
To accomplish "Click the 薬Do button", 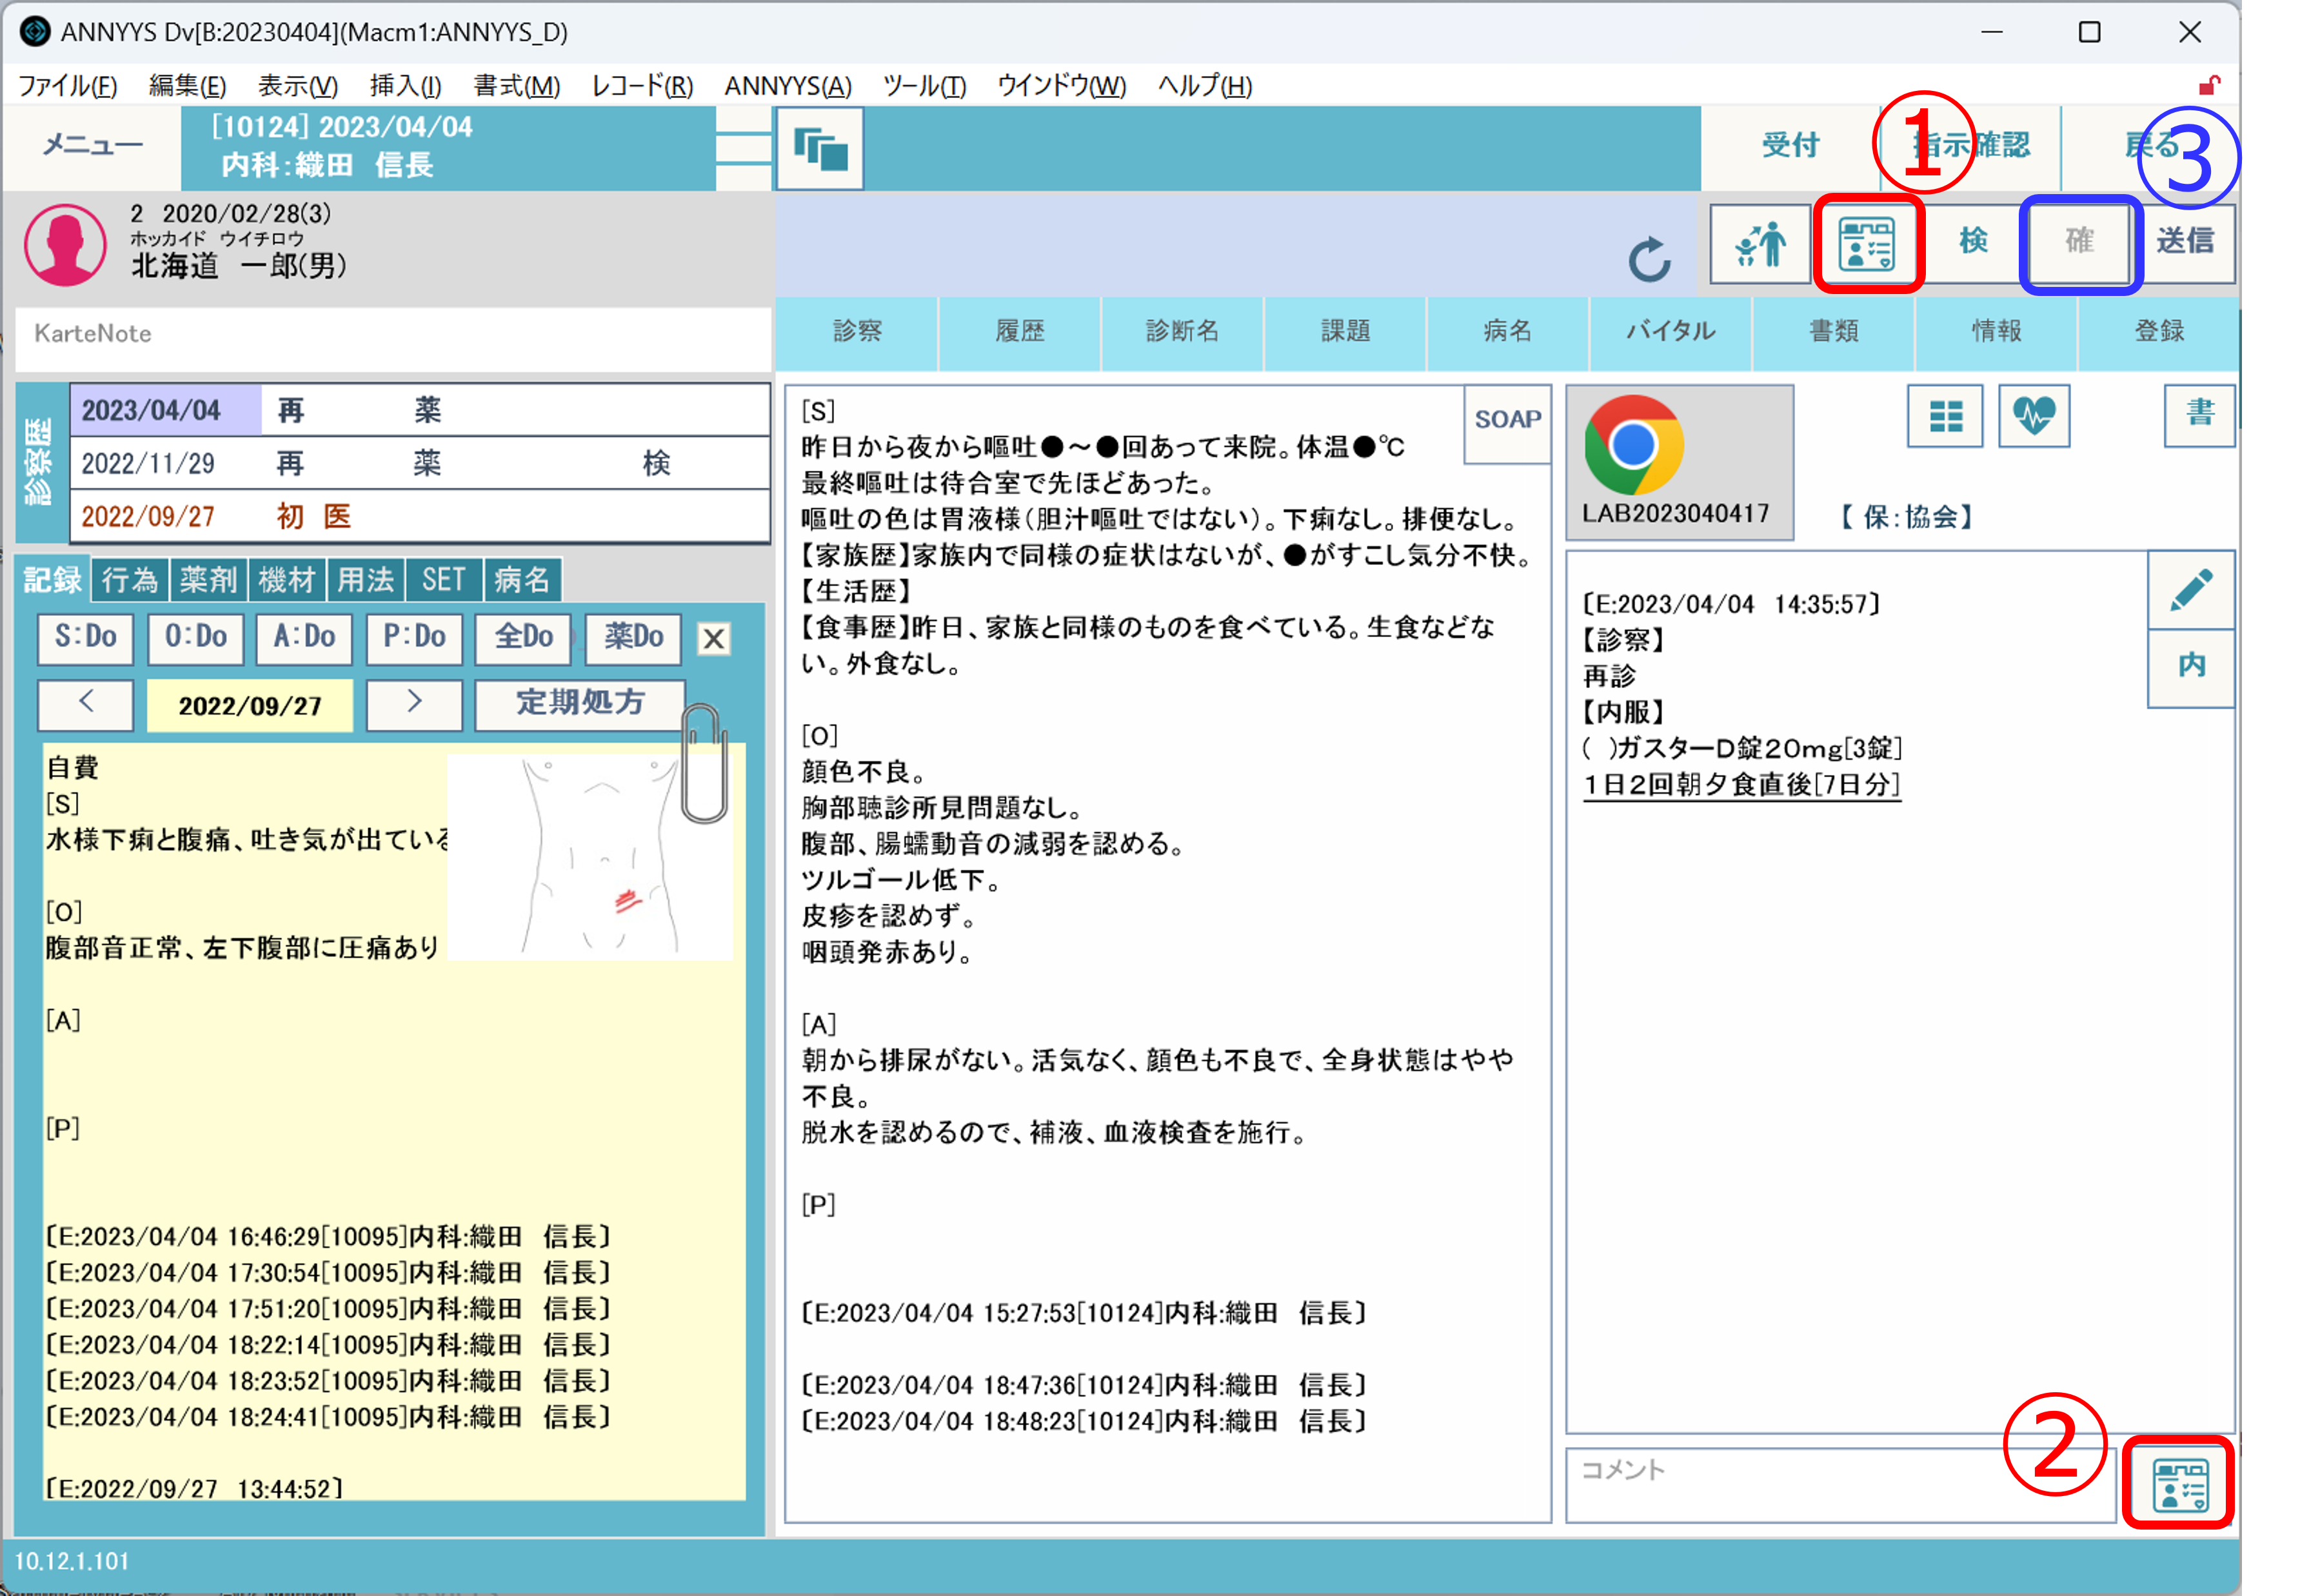I will [633, 638].
